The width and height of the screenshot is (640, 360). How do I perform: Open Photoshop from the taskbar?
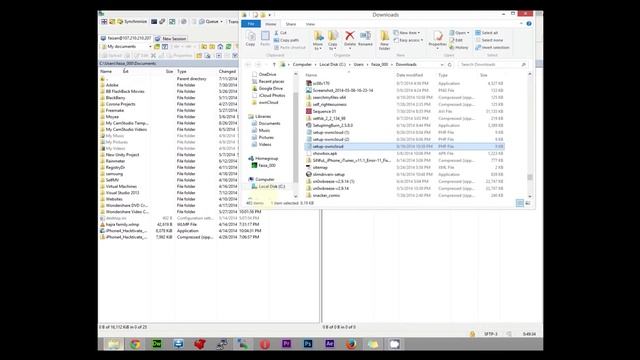point(308,344)
